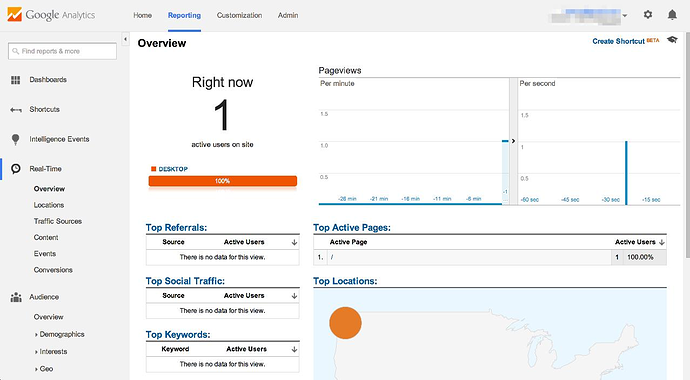Open Intelligence Events in sidebar
The image size is (690, 380).
pyautogui.click(x=59, y=139)
